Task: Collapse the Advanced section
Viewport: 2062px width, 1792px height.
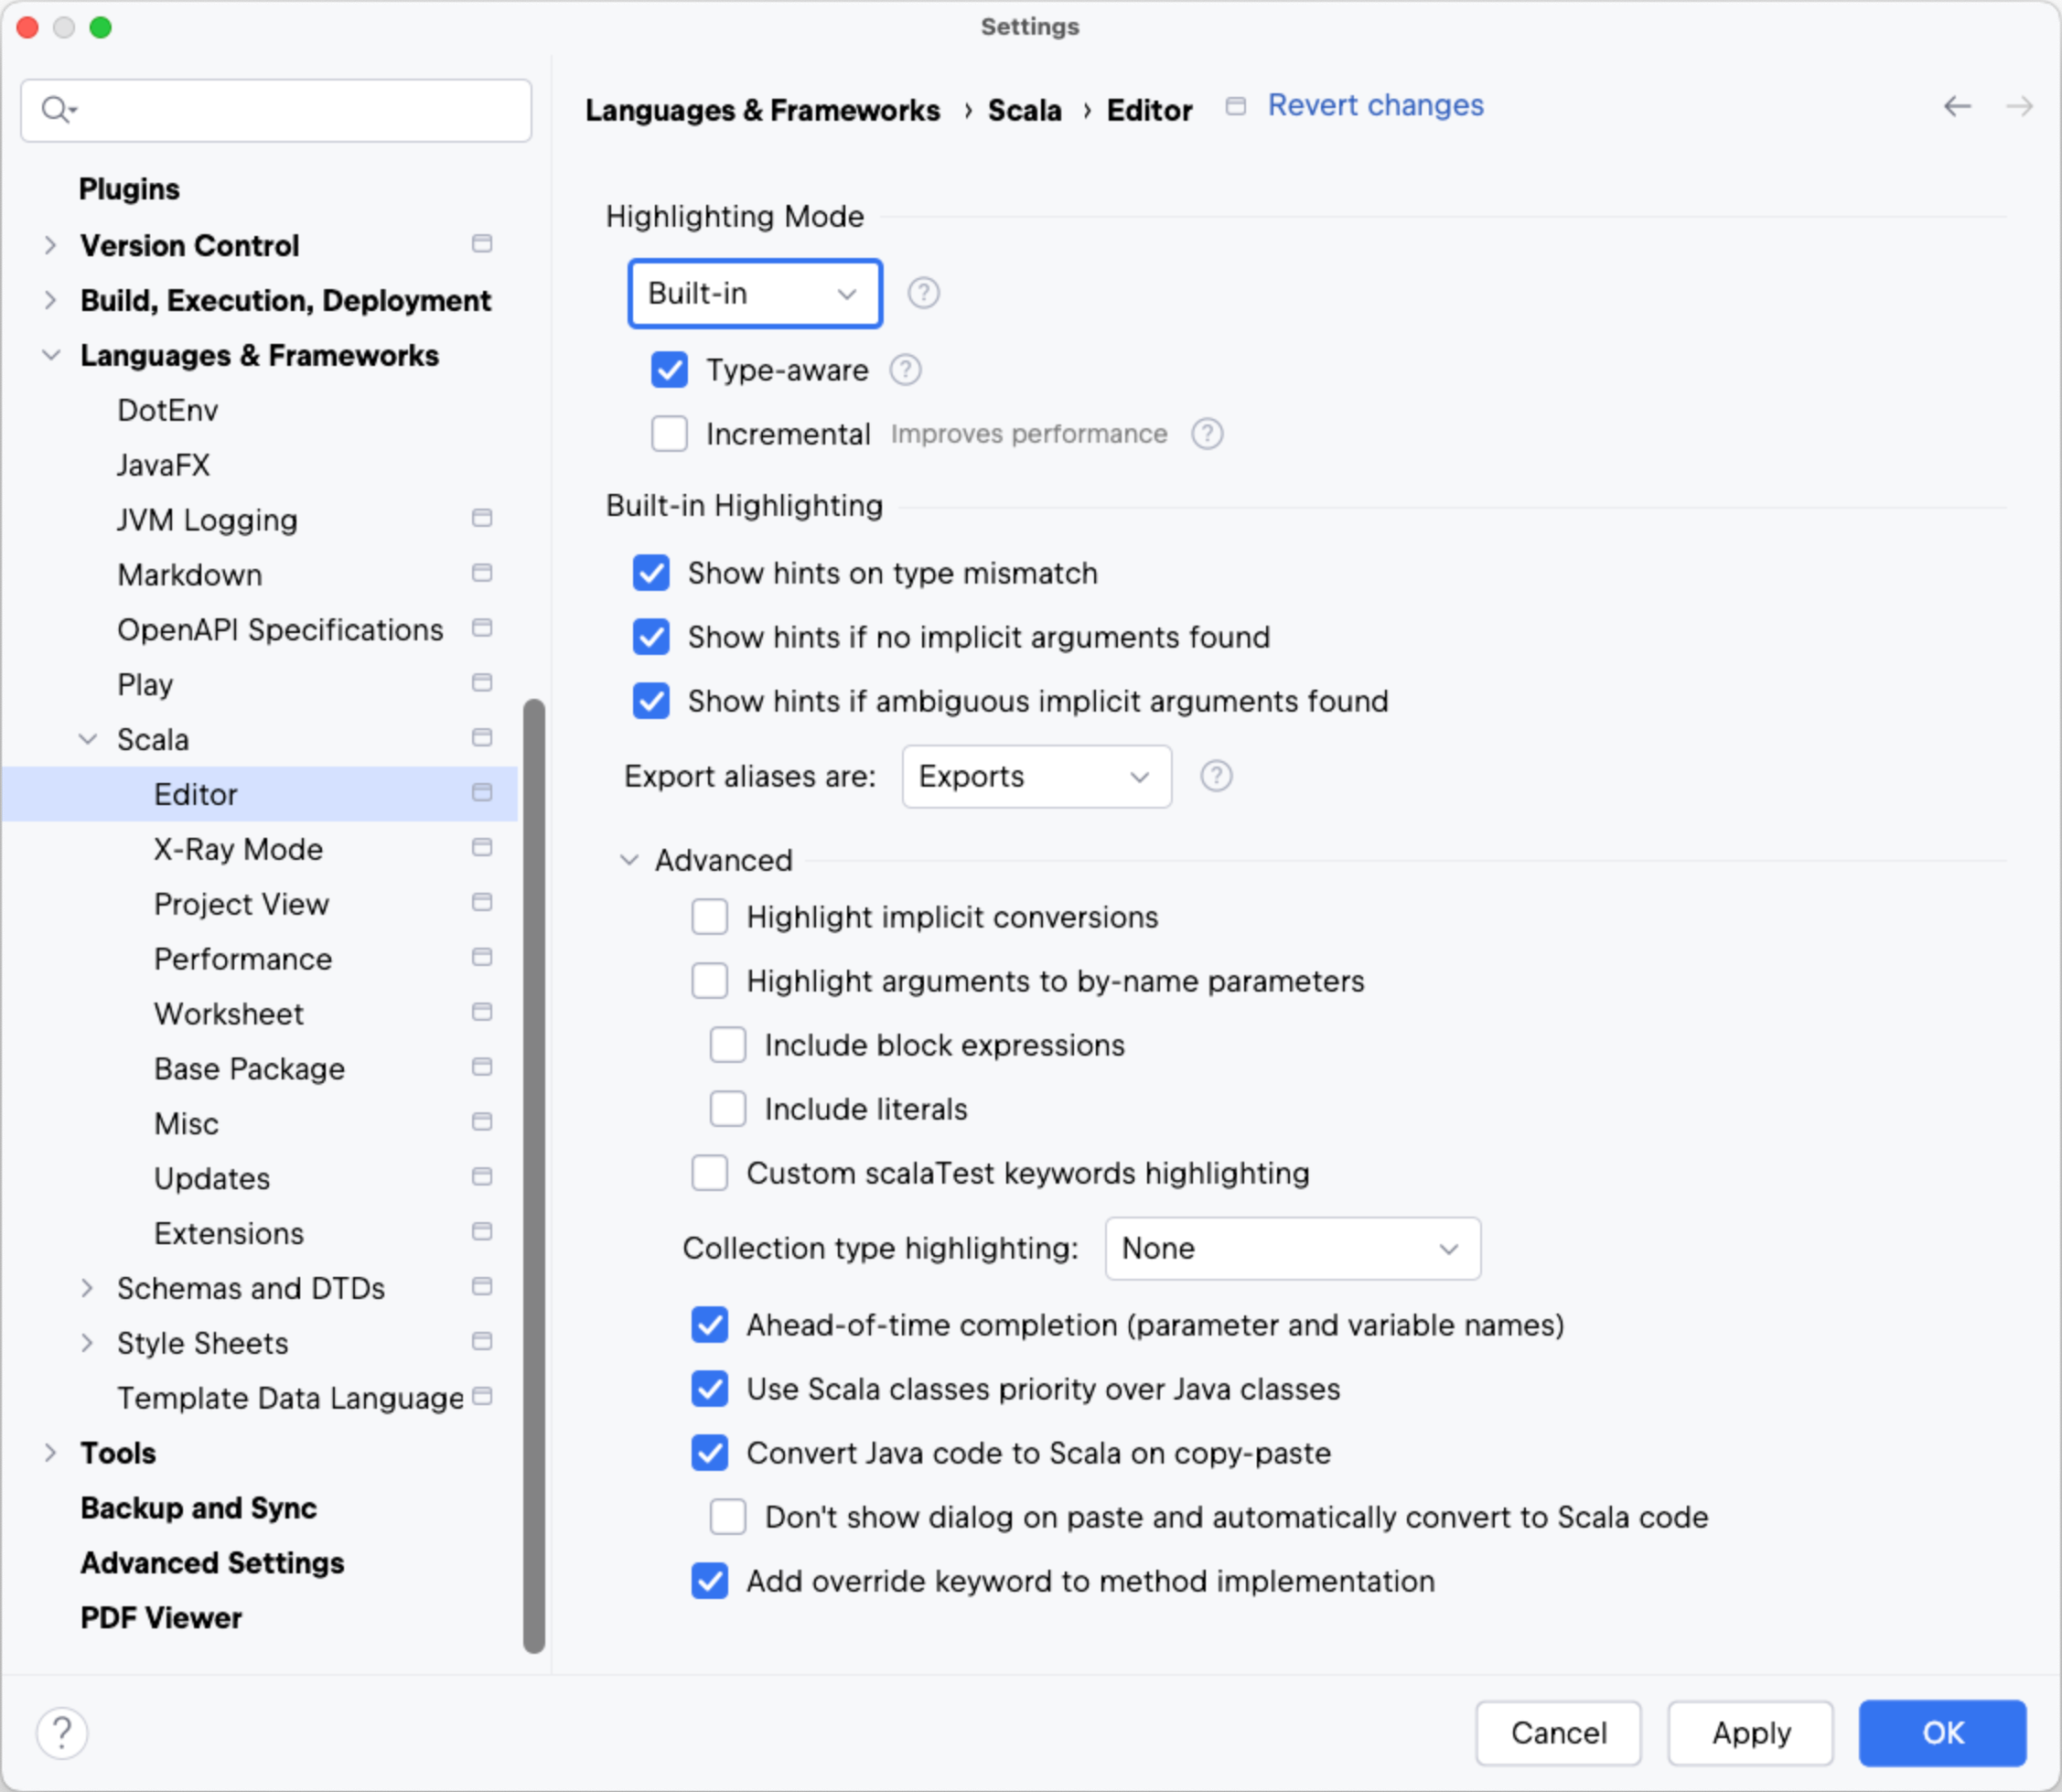Action: 629,860
